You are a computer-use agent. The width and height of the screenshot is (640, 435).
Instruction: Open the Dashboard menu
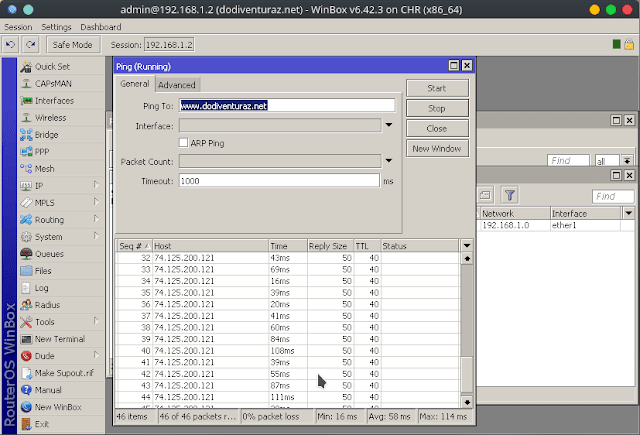point(101,27)
